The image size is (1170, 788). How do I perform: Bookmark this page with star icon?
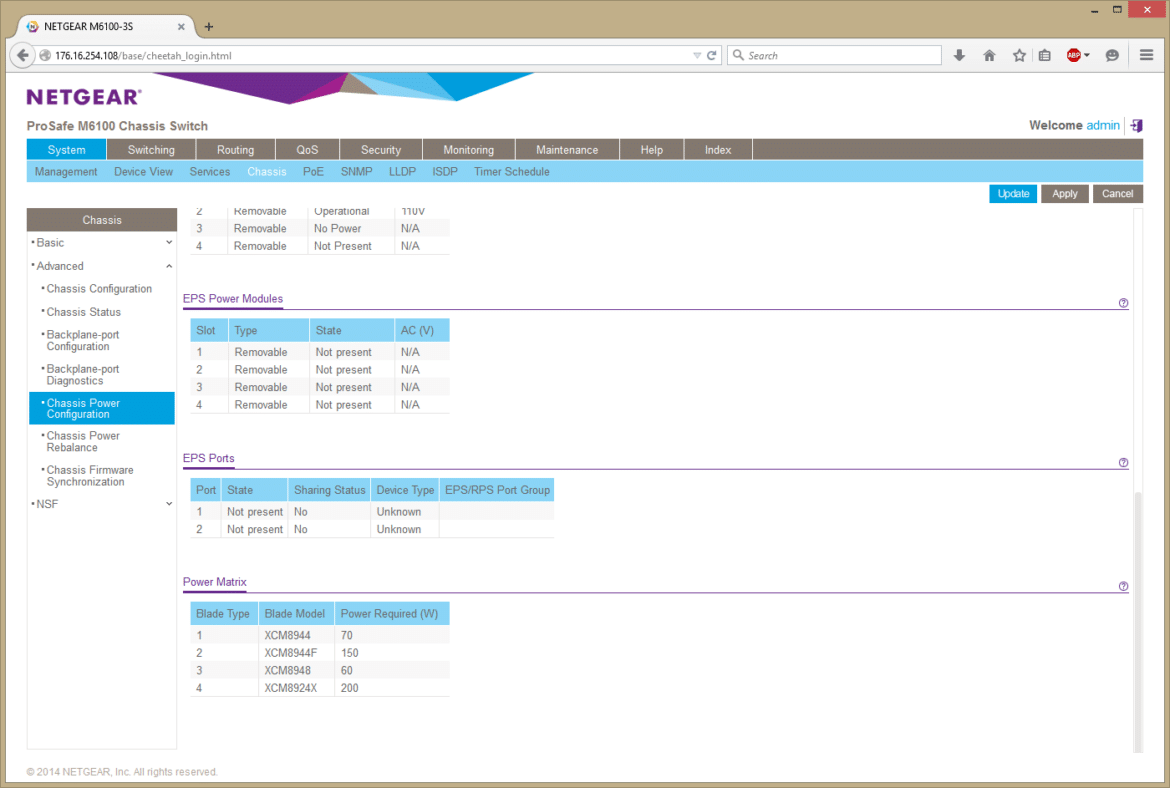point(1019,55)
